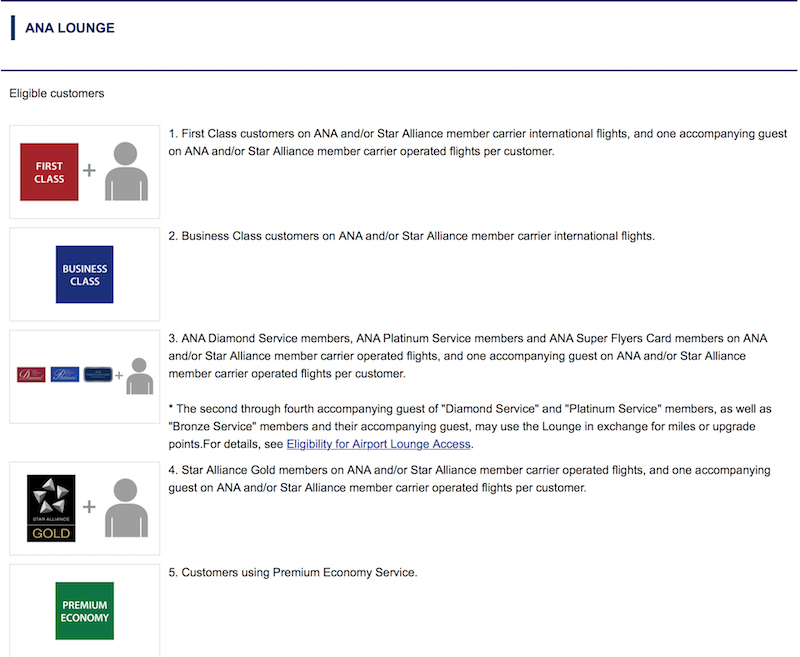Click the ANA Diamond Service card icon
The image size is (800, 657).
31,374
